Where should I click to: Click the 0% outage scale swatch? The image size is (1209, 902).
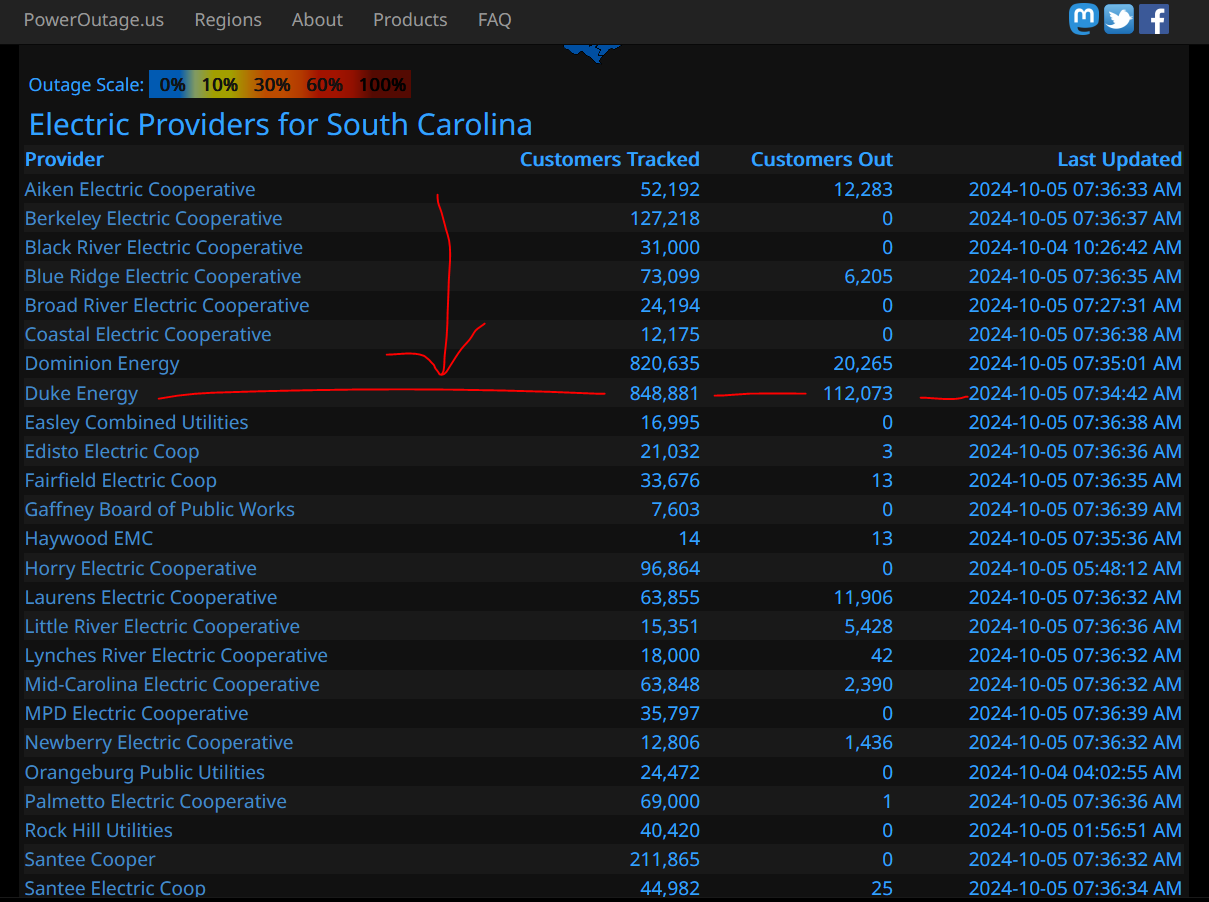(x=172, y=85)
